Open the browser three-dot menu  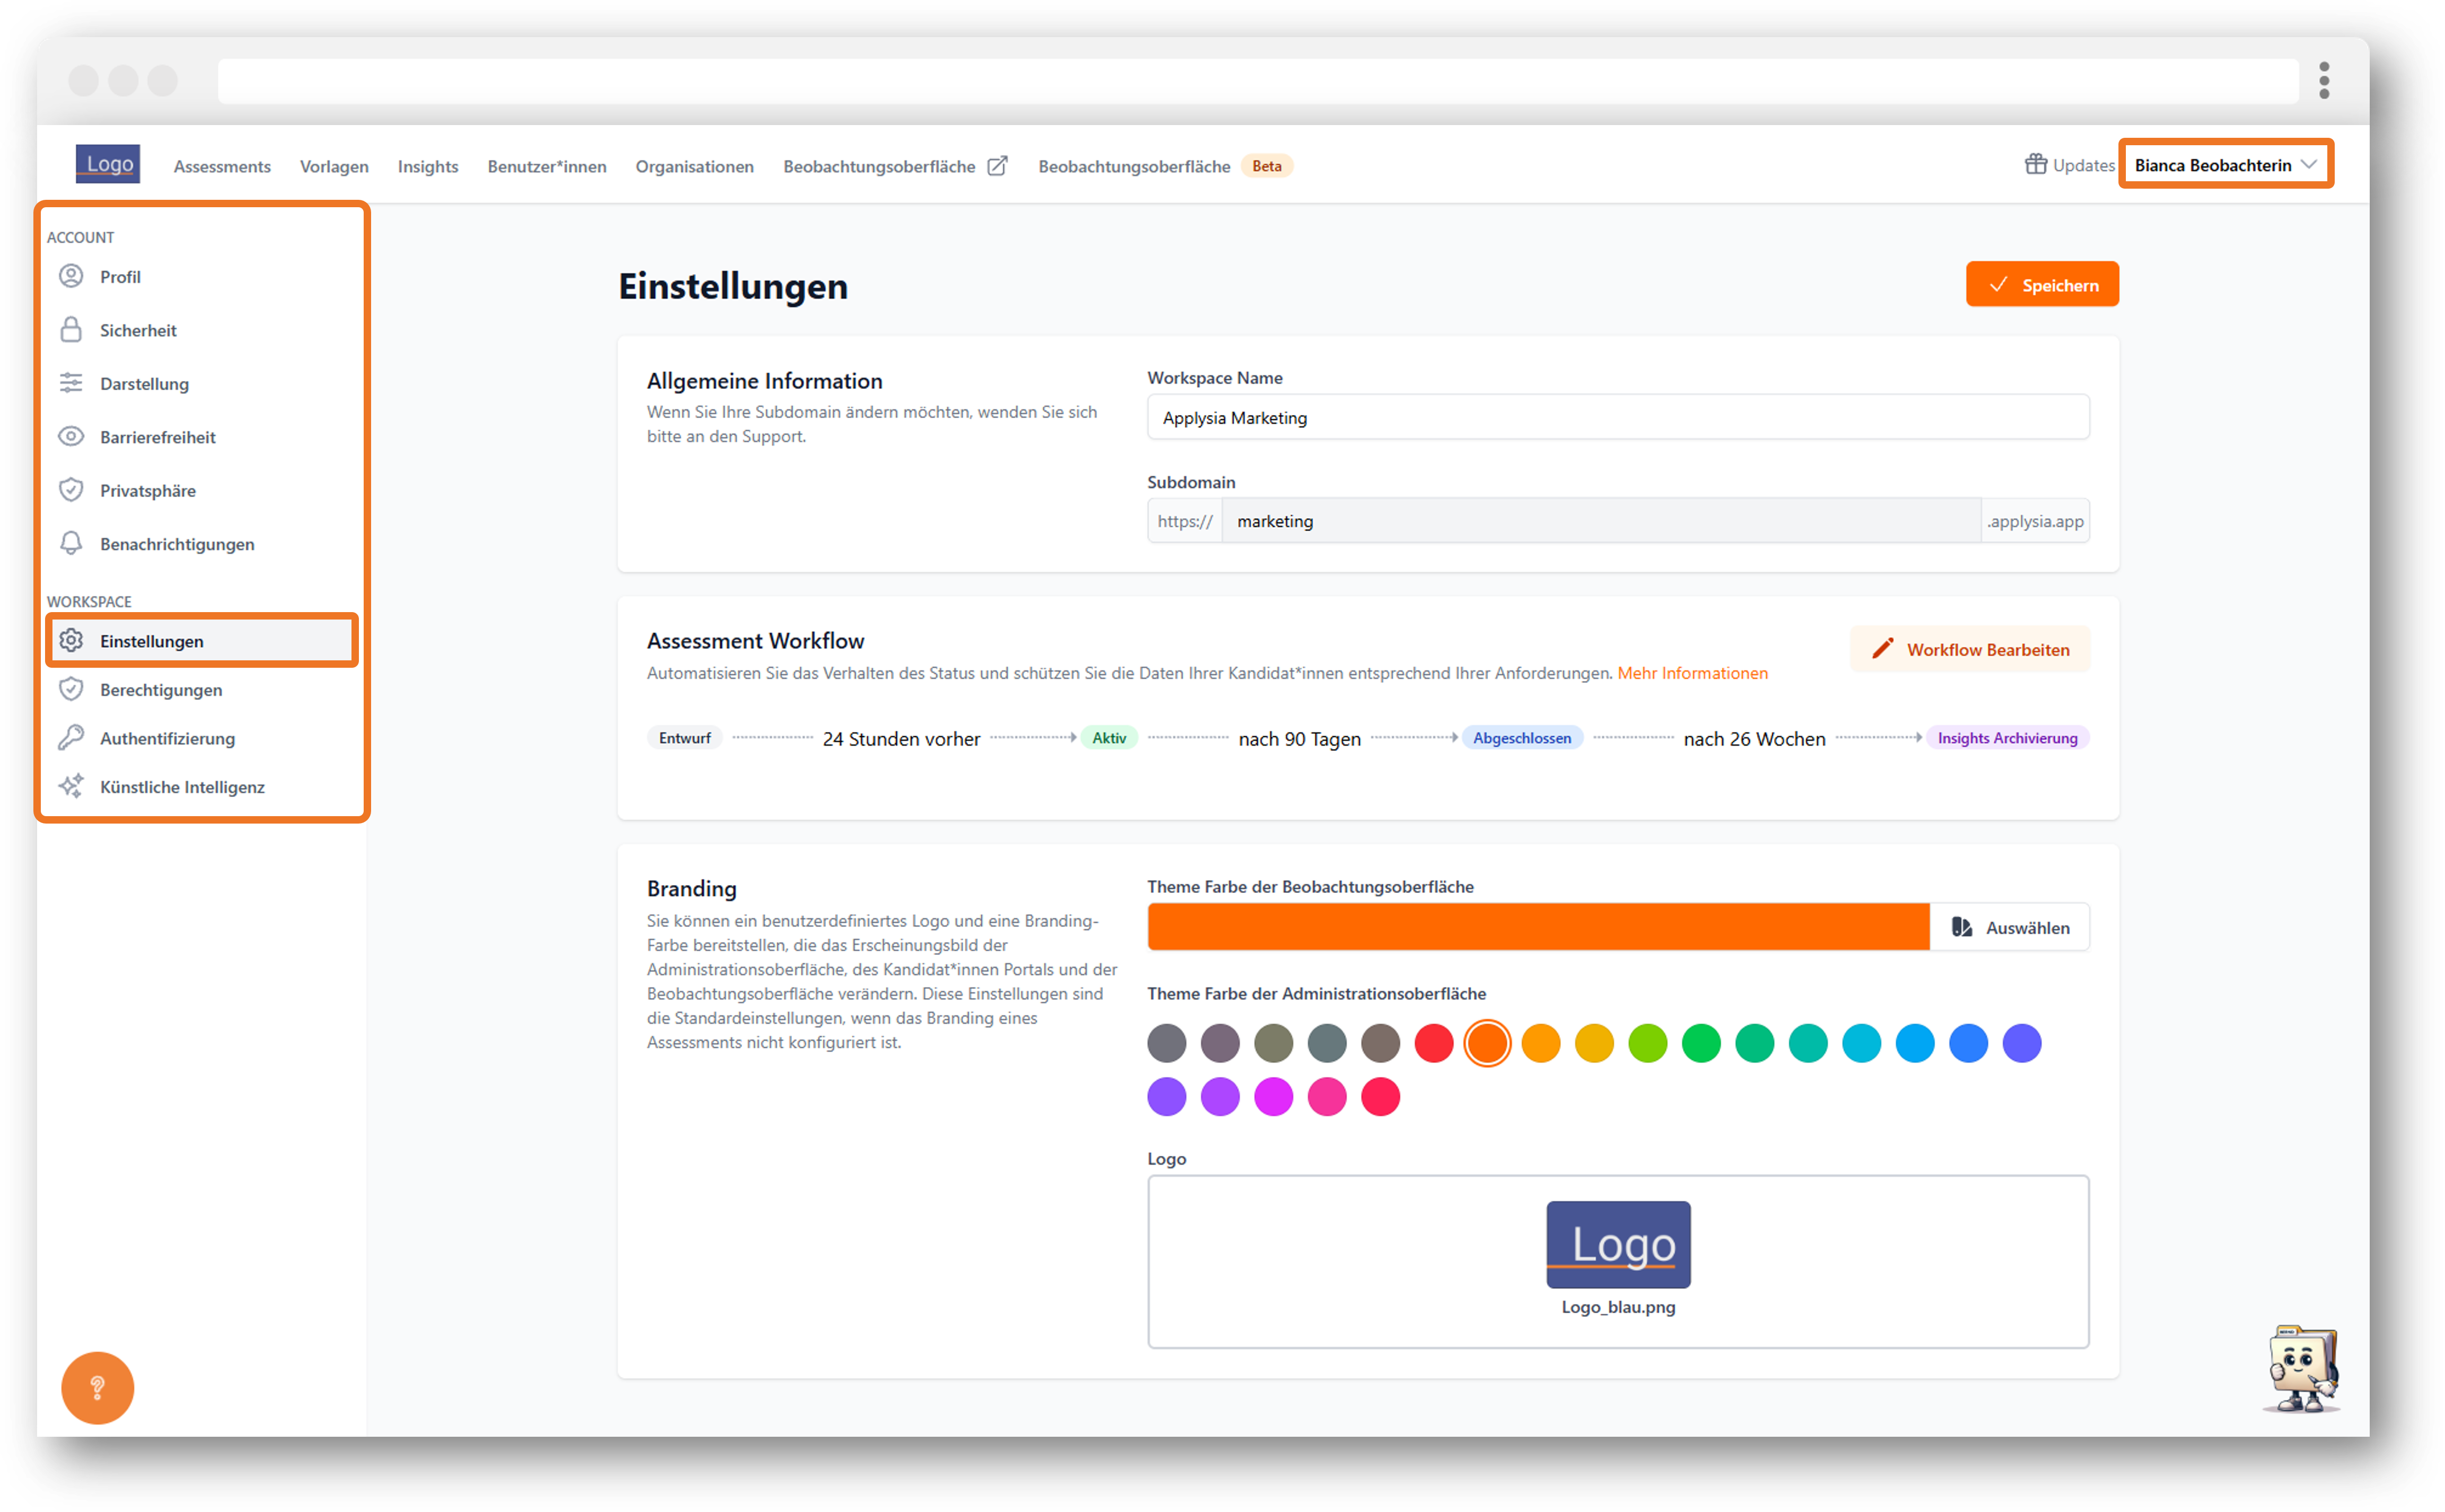coord(2325,80)
